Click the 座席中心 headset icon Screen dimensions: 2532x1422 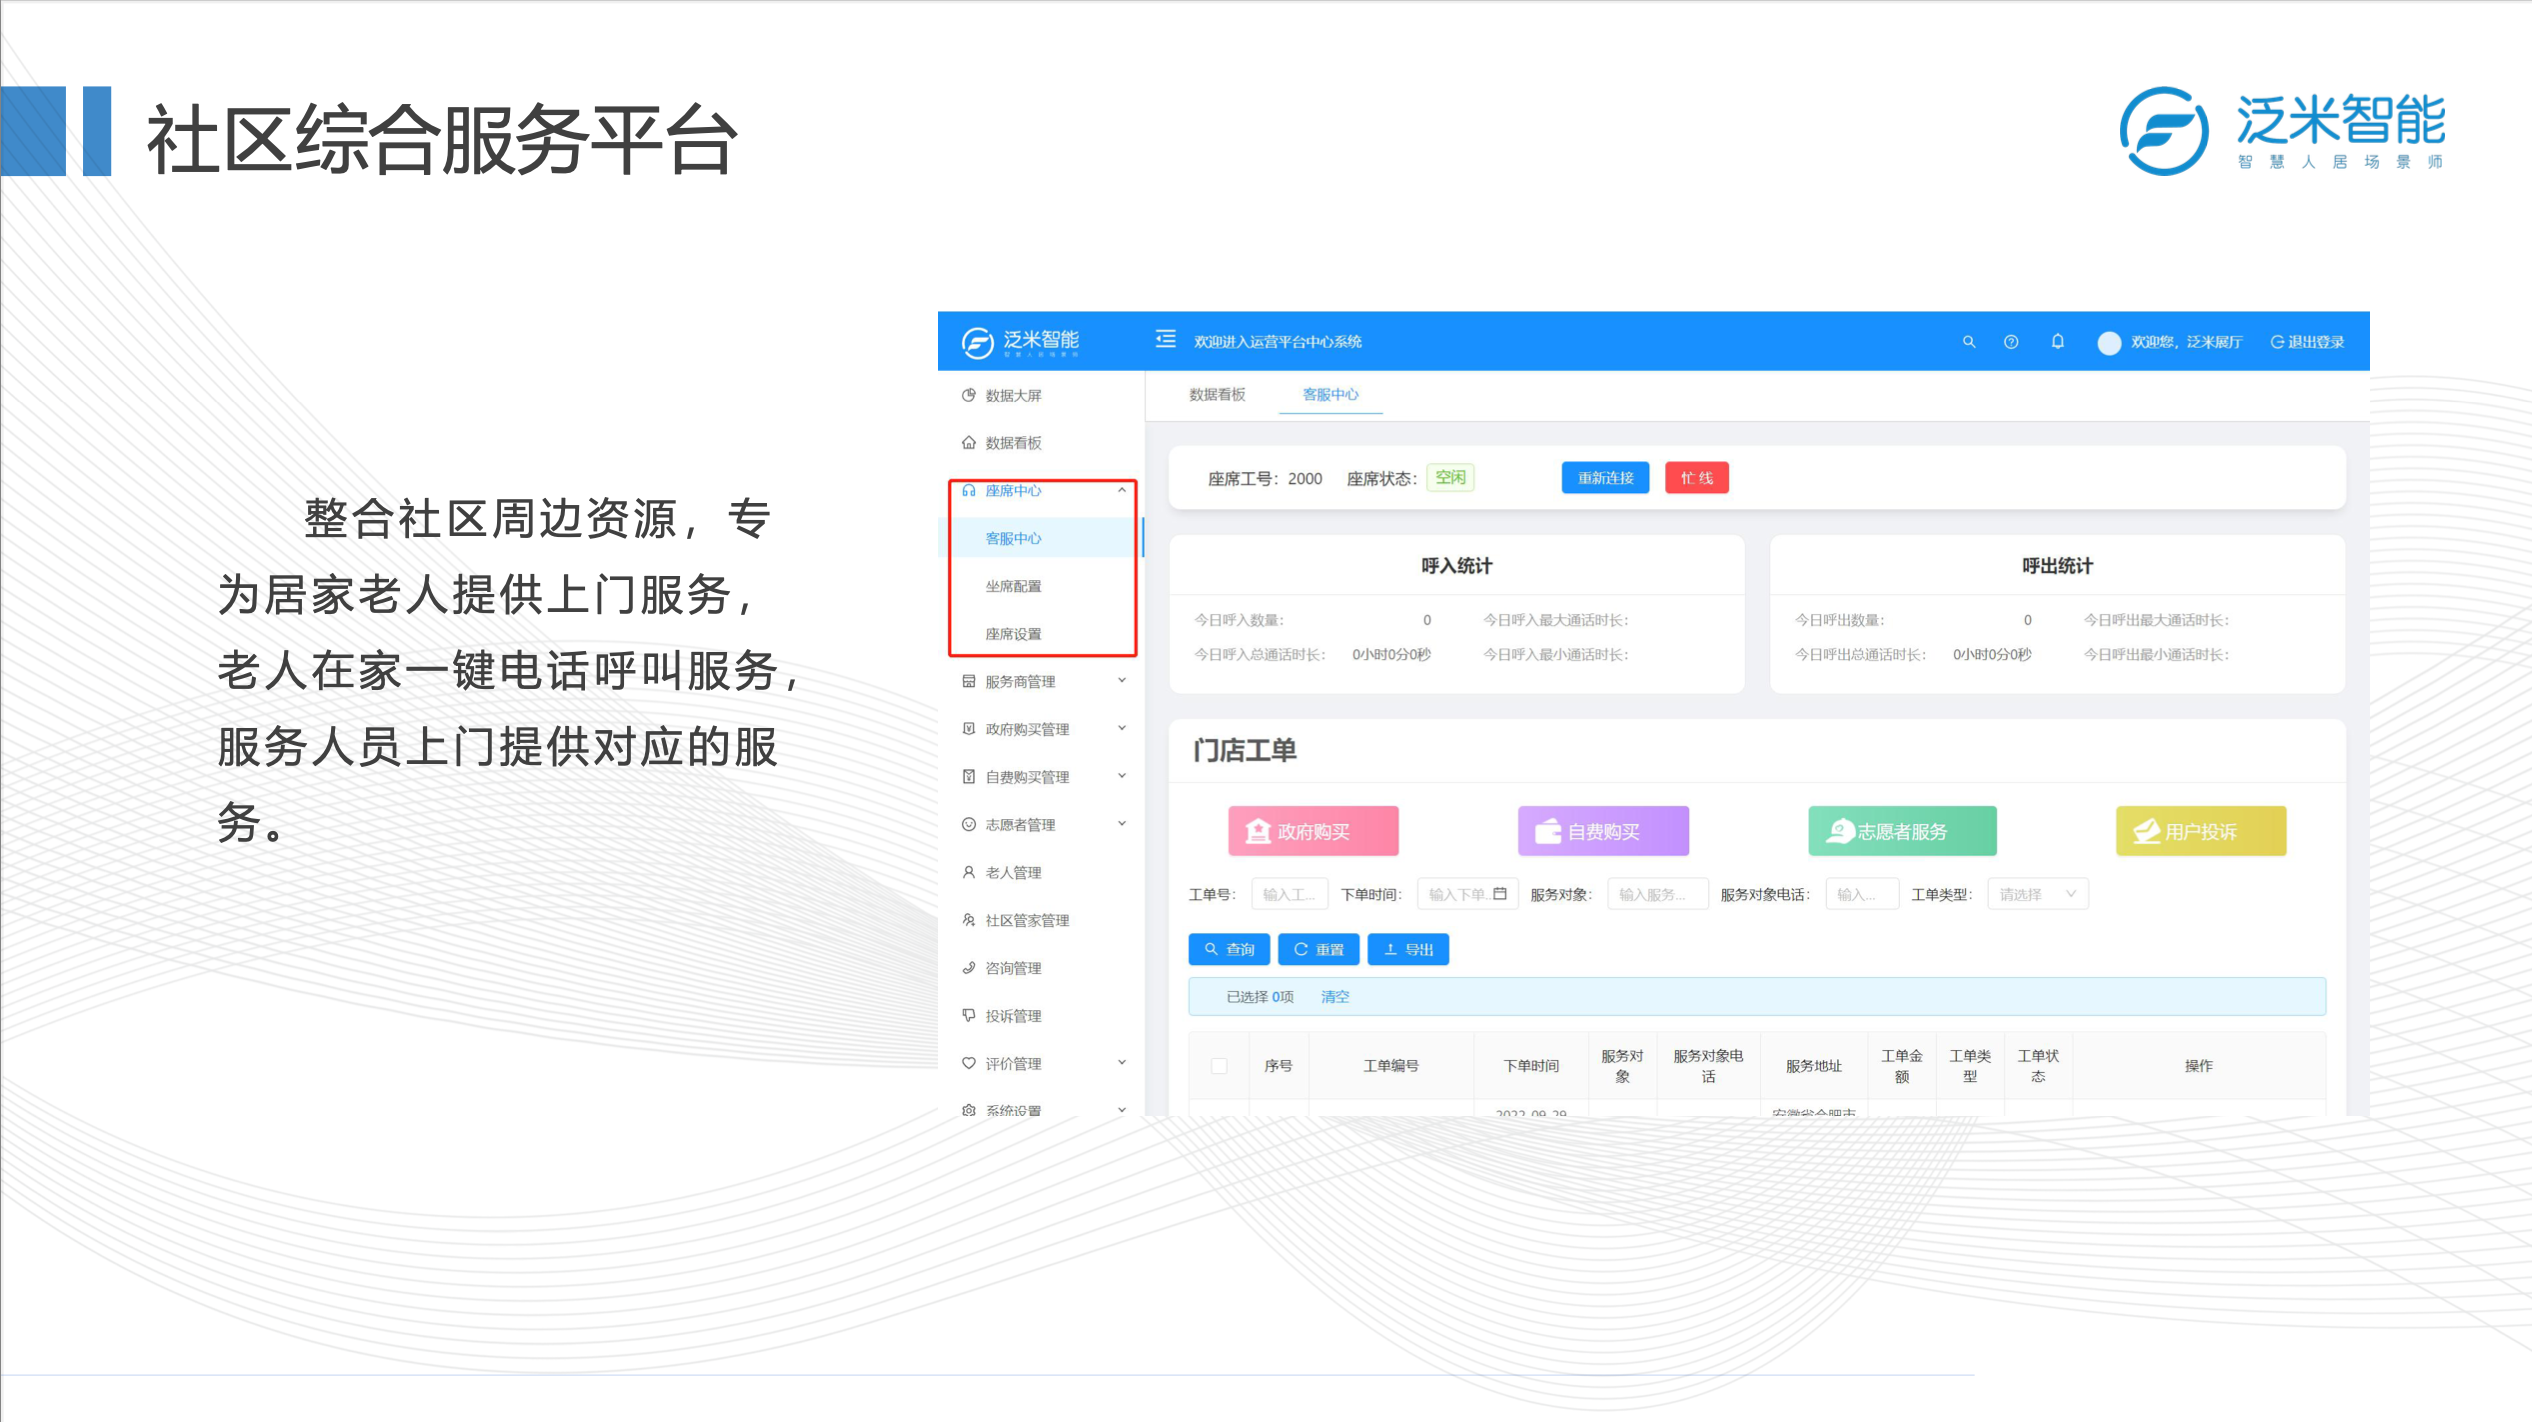pyautogui.click(x=968, y=490)
